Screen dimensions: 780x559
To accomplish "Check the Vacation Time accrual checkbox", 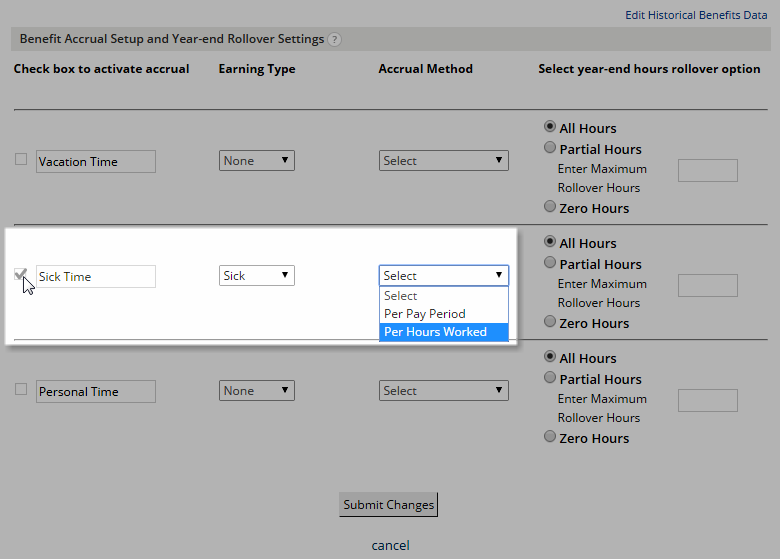I will click(x=21, y=159).
